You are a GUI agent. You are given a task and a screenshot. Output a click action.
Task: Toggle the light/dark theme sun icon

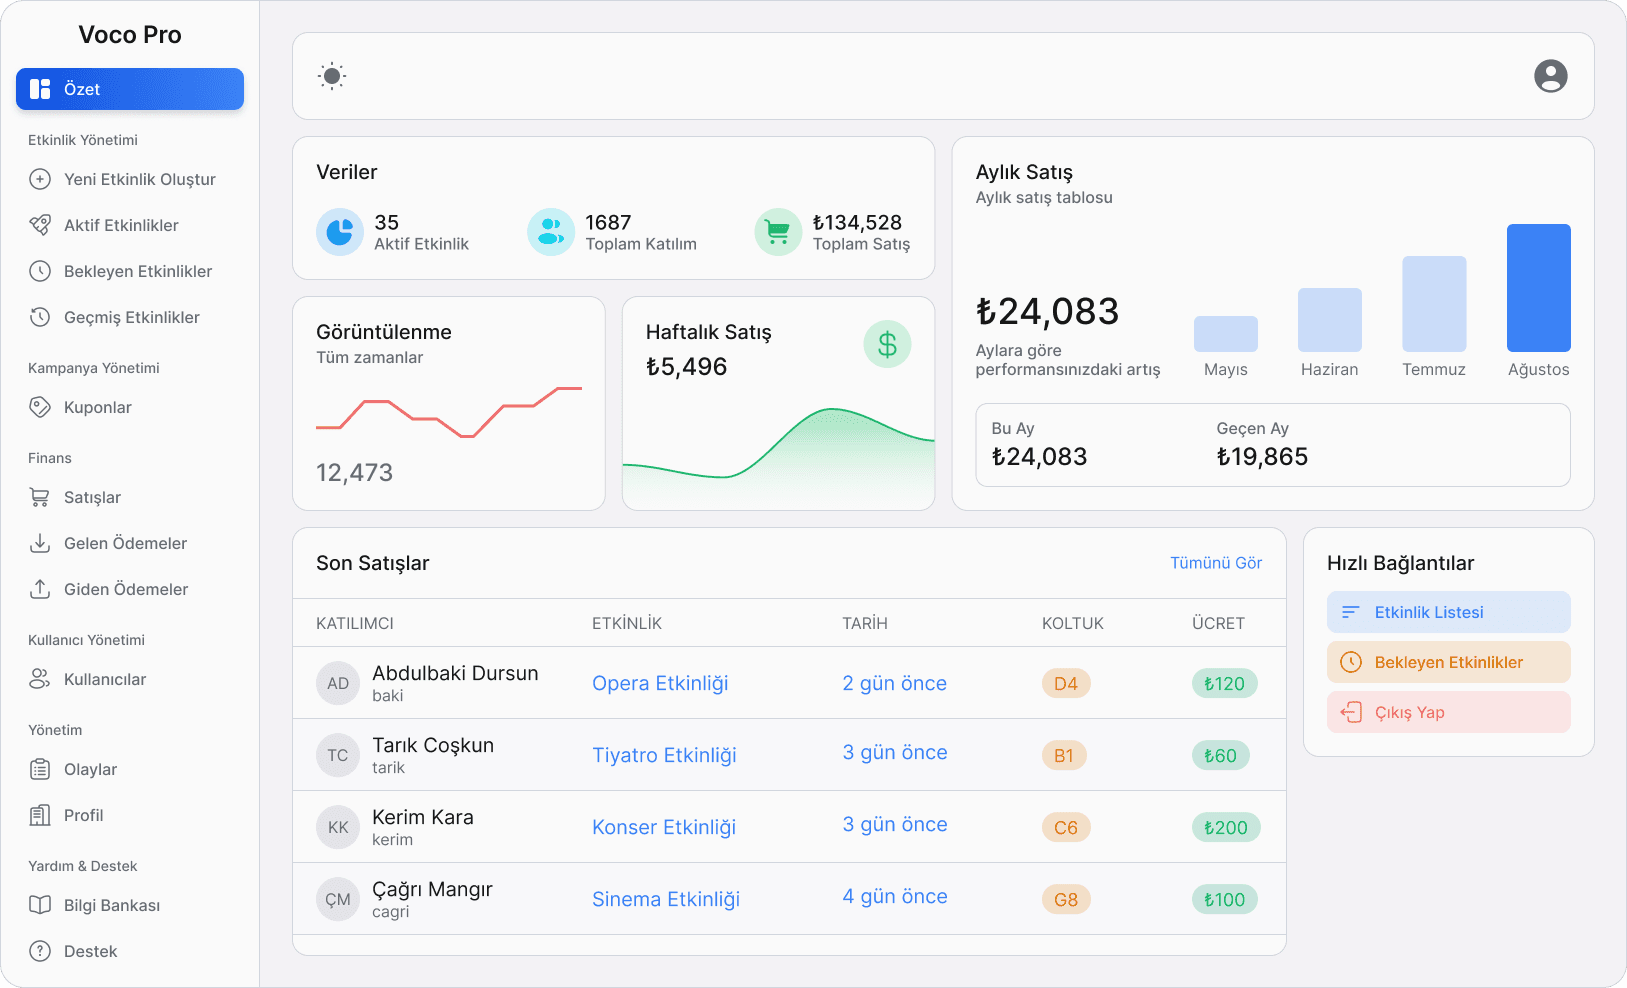pos(332,76)
